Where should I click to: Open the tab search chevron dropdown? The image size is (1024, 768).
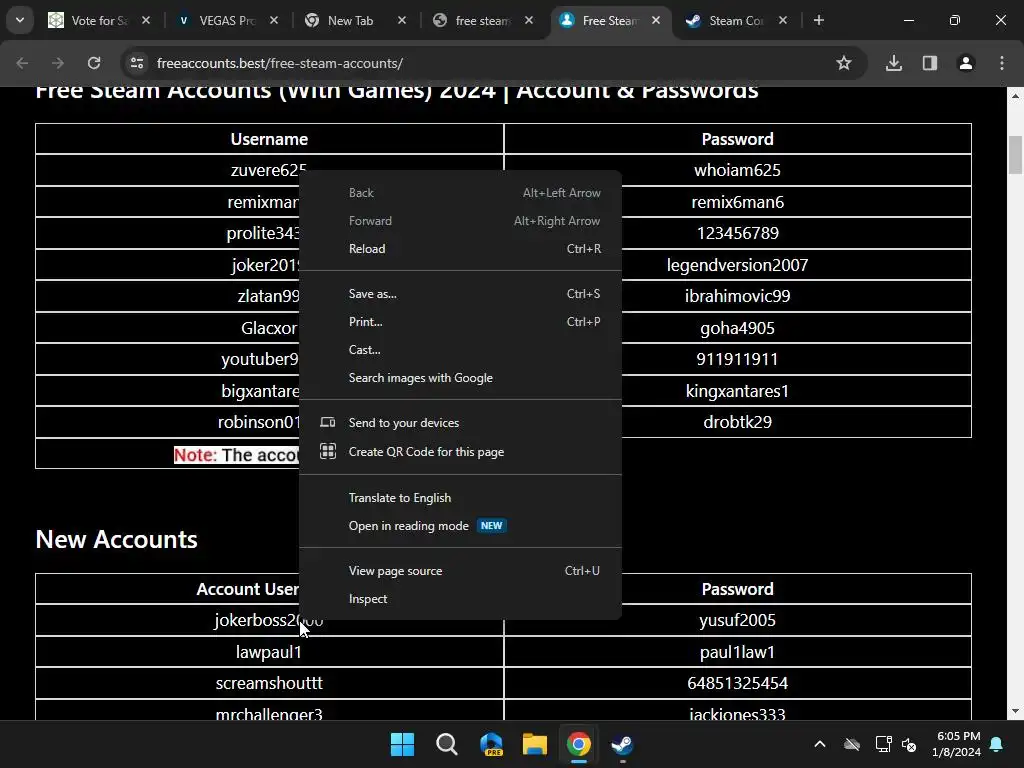(20, 20)
